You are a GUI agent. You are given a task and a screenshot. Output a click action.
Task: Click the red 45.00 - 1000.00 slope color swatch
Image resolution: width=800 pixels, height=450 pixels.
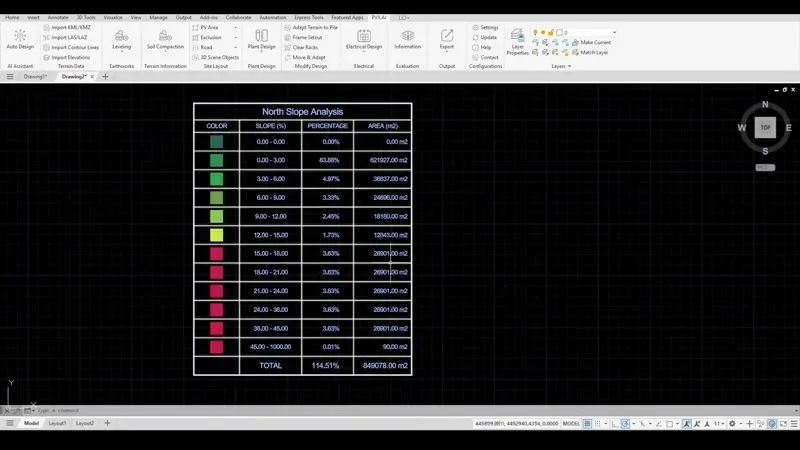tap(216, 347)
